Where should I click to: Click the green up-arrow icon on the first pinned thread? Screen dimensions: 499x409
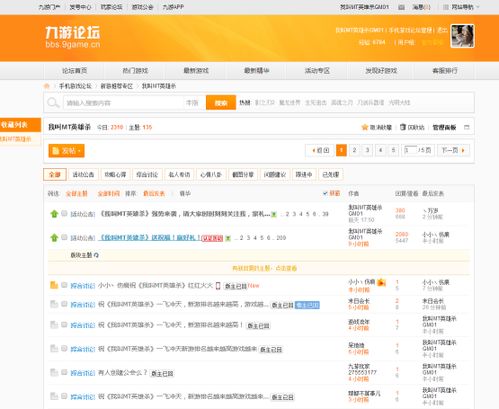click(54, 214)
